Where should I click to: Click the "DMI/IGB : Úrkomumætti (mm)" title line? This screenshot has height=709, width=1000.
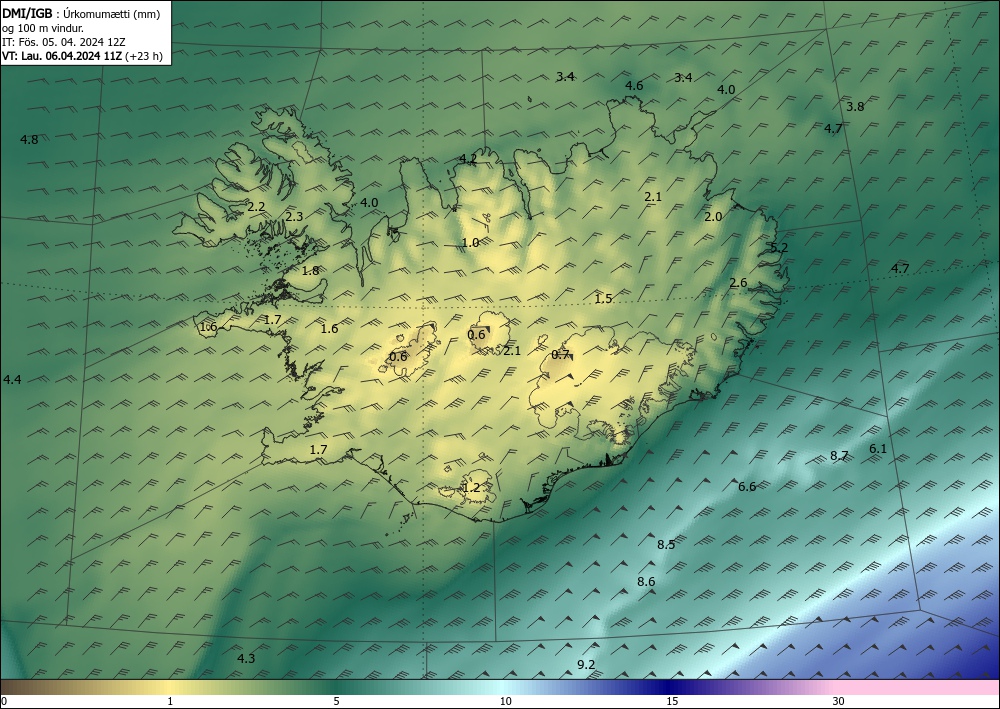(81, 13)
